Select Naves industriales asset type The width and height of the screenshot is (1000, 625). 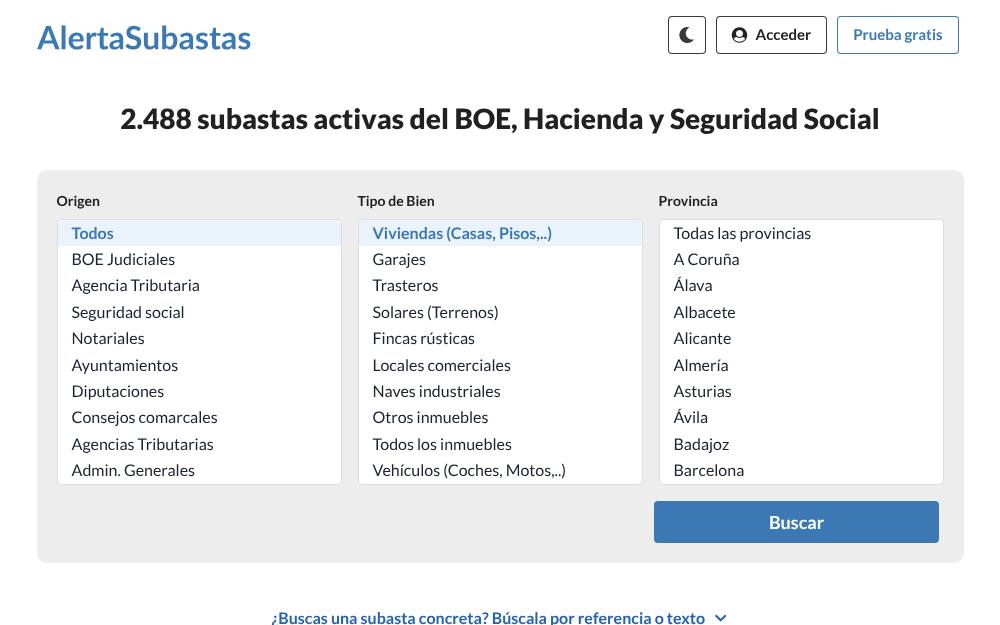500,392
